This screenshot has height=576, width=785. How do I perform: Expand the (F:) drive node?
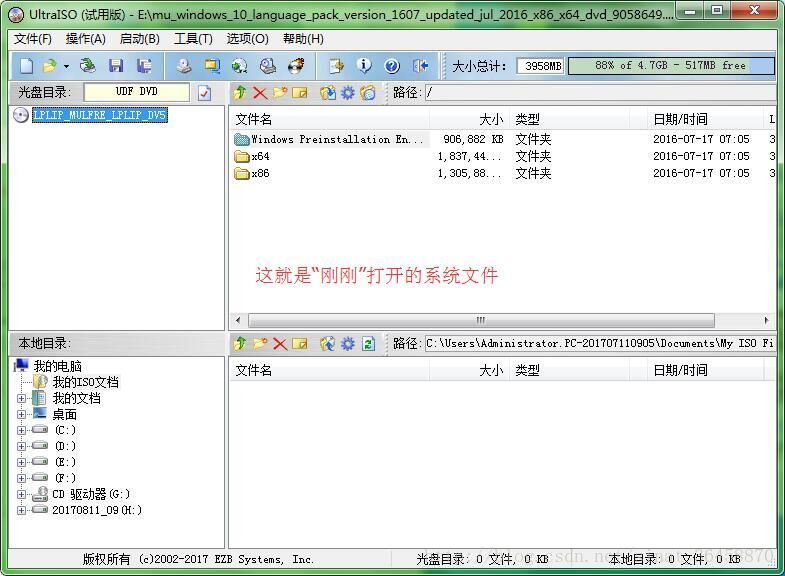click(x=21, y=478)
